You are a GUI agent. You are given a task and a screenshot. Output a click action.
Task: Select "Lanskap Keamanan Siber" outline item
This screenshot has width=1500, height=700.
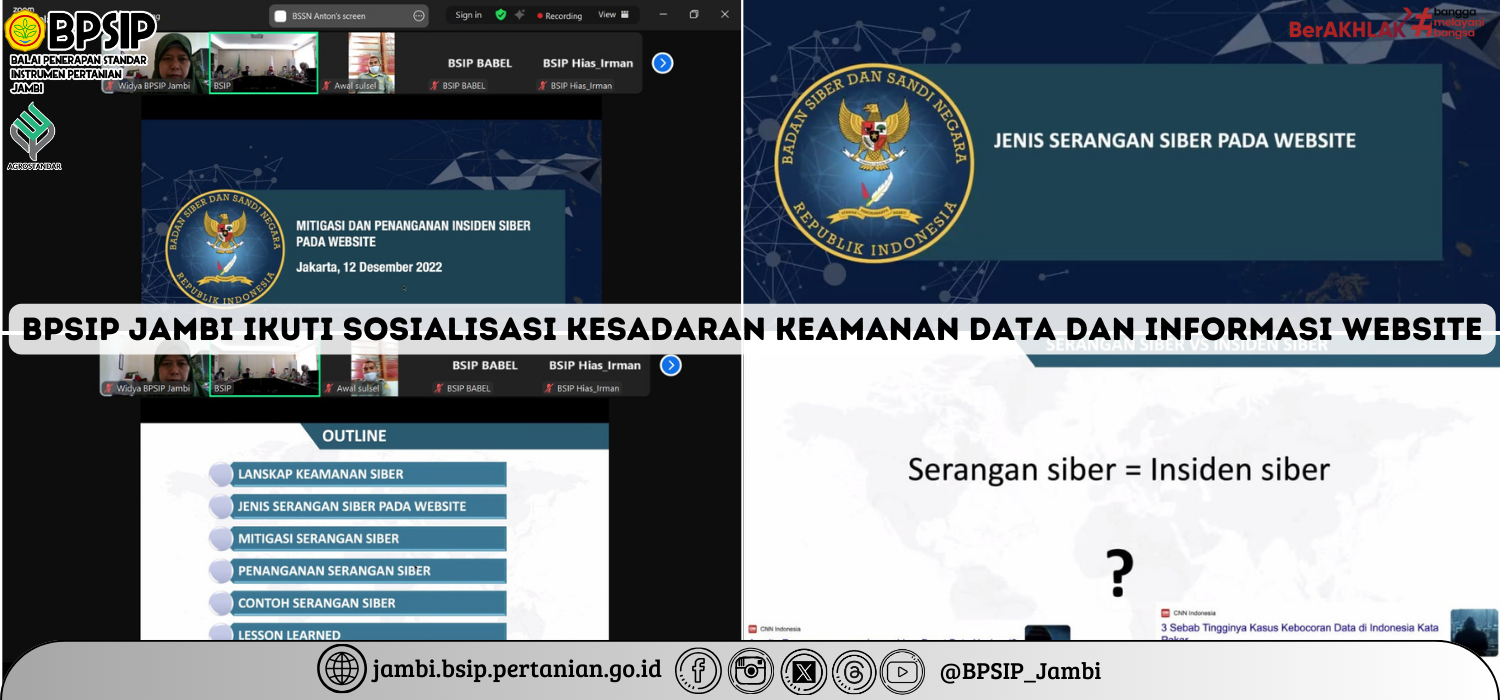coord(320,474)
